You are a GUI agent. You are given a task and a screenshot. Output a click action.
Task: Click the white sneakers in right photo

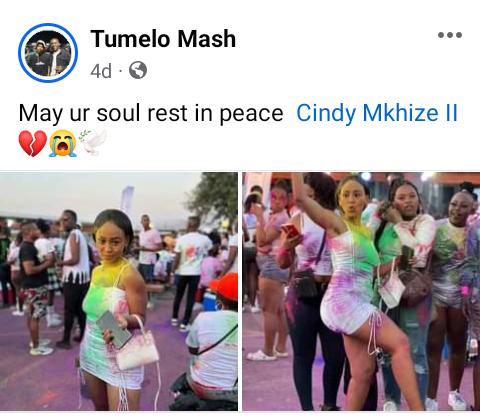(456, 400)
